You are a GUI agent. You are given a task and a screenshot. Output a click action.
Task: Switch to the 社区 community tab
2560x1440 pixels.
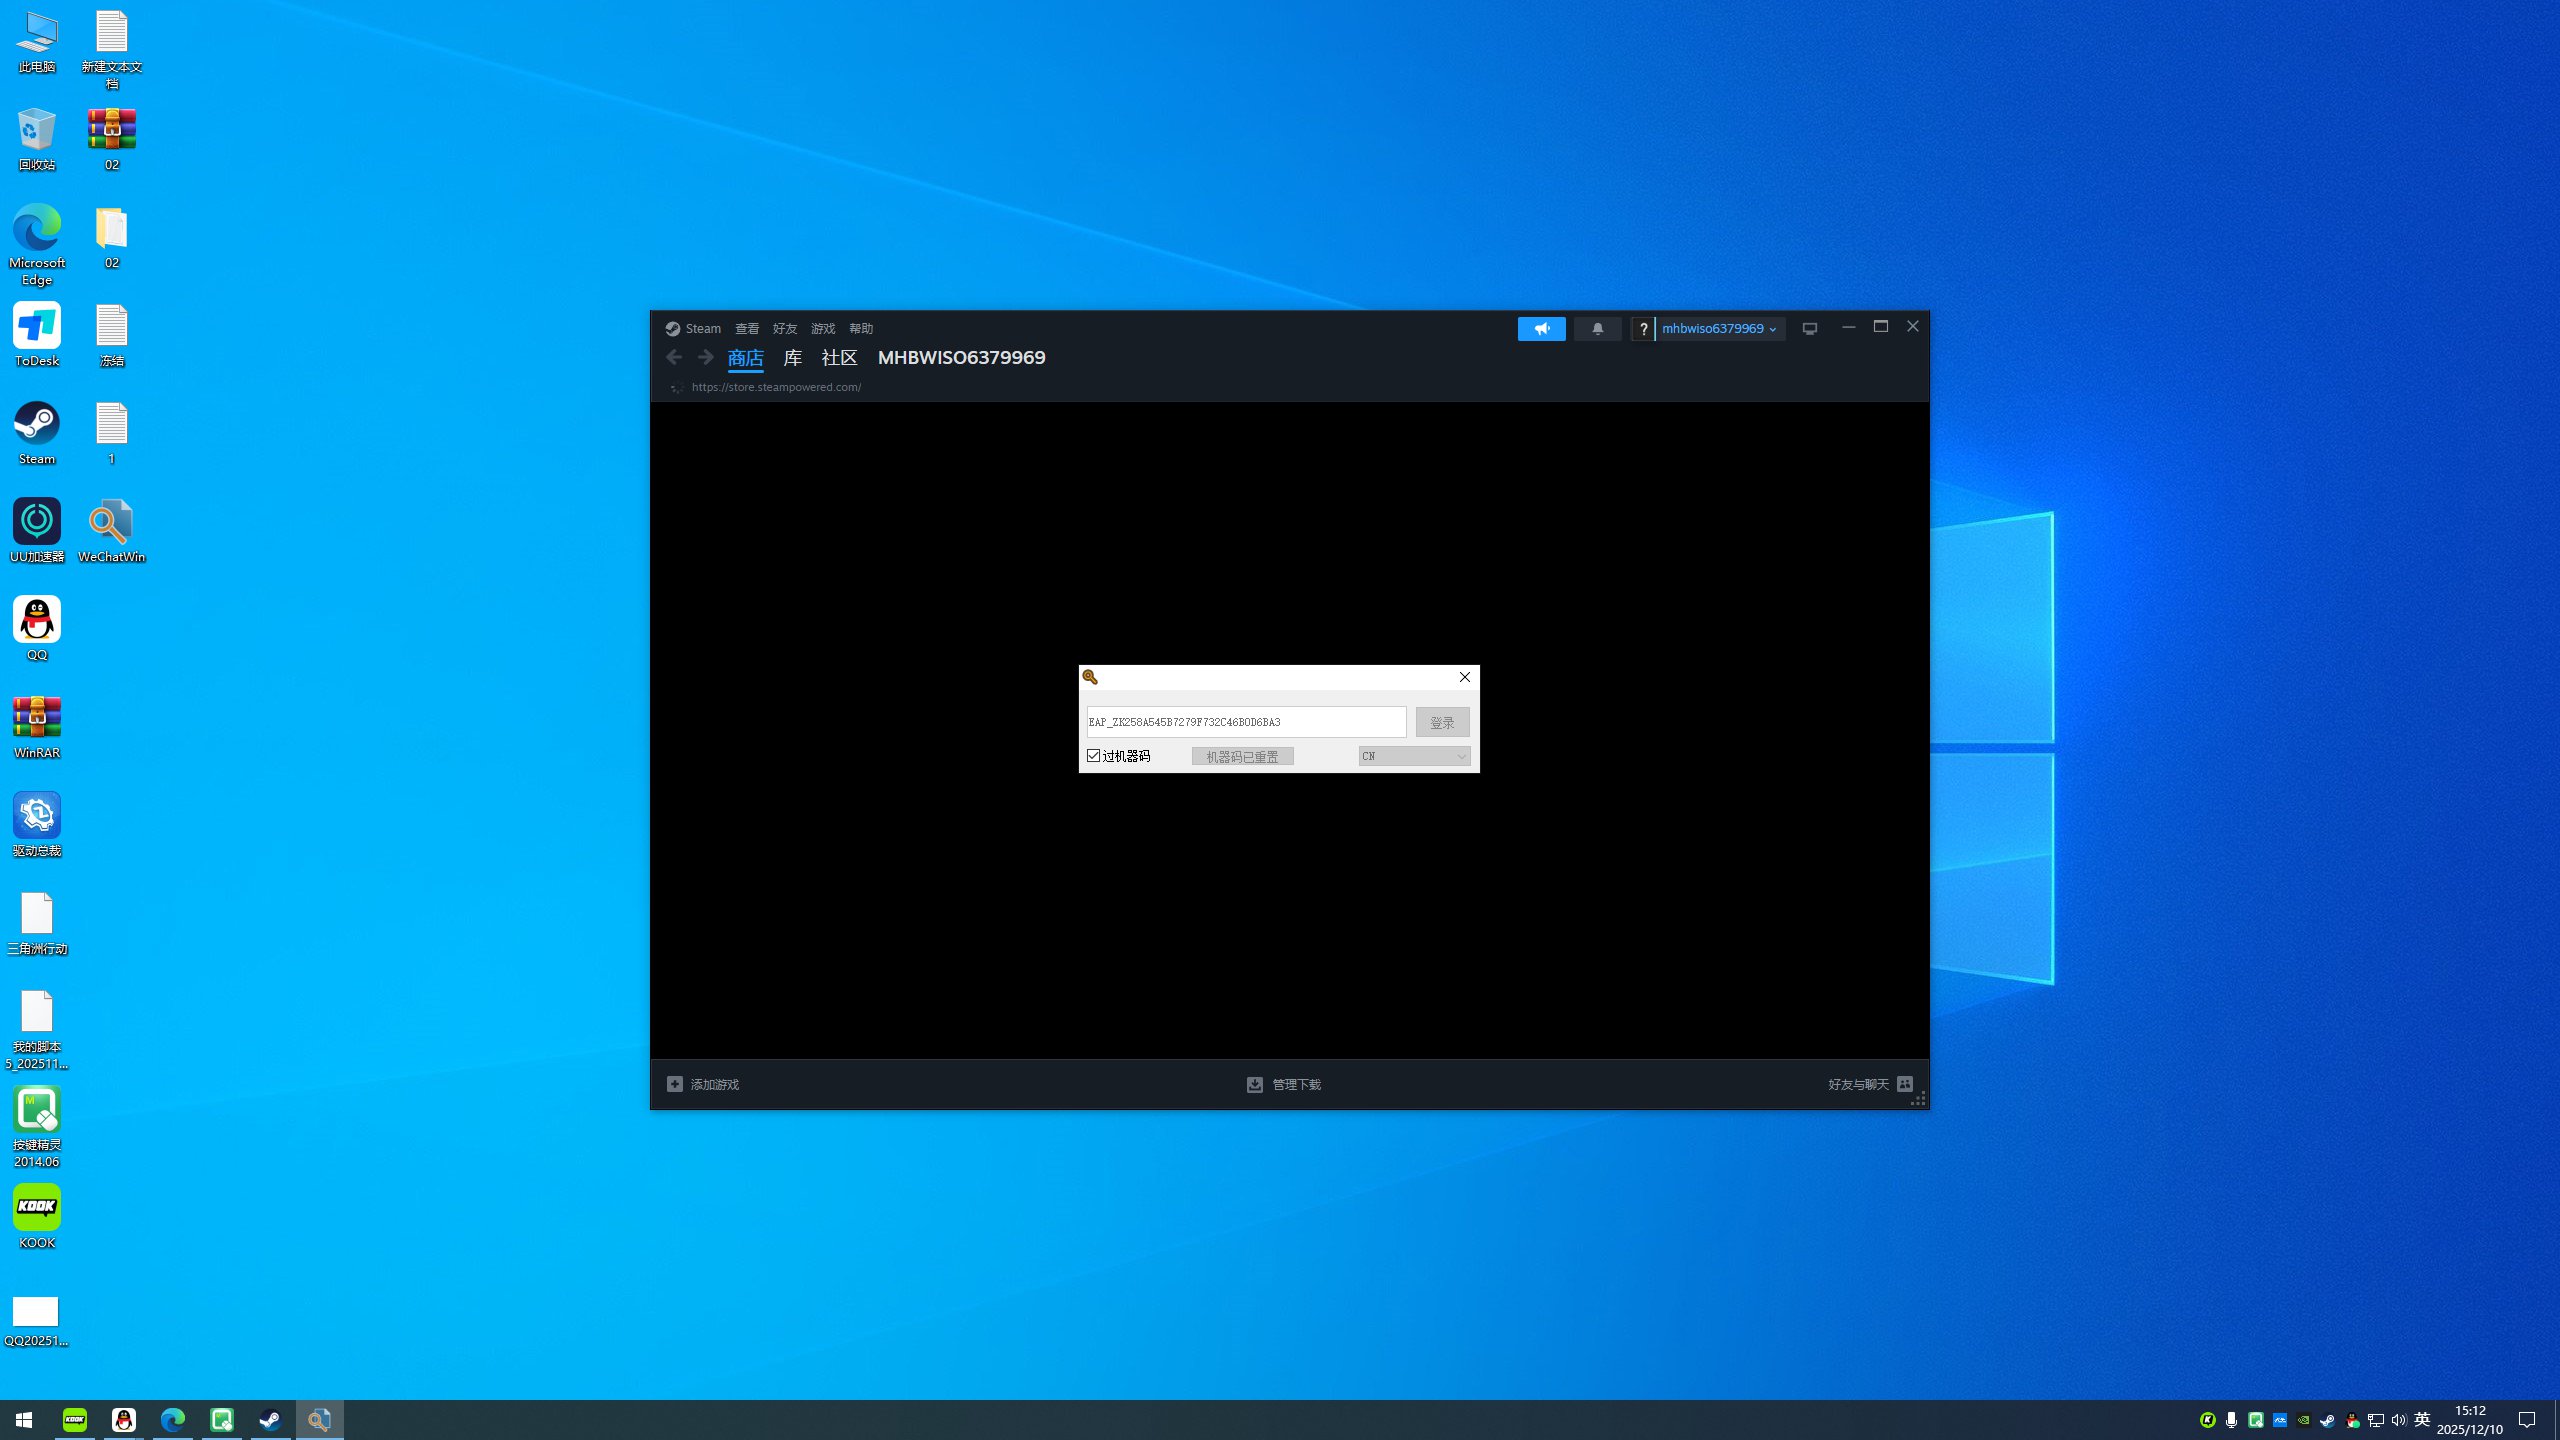pyautogui.click(x=839, y=357)
